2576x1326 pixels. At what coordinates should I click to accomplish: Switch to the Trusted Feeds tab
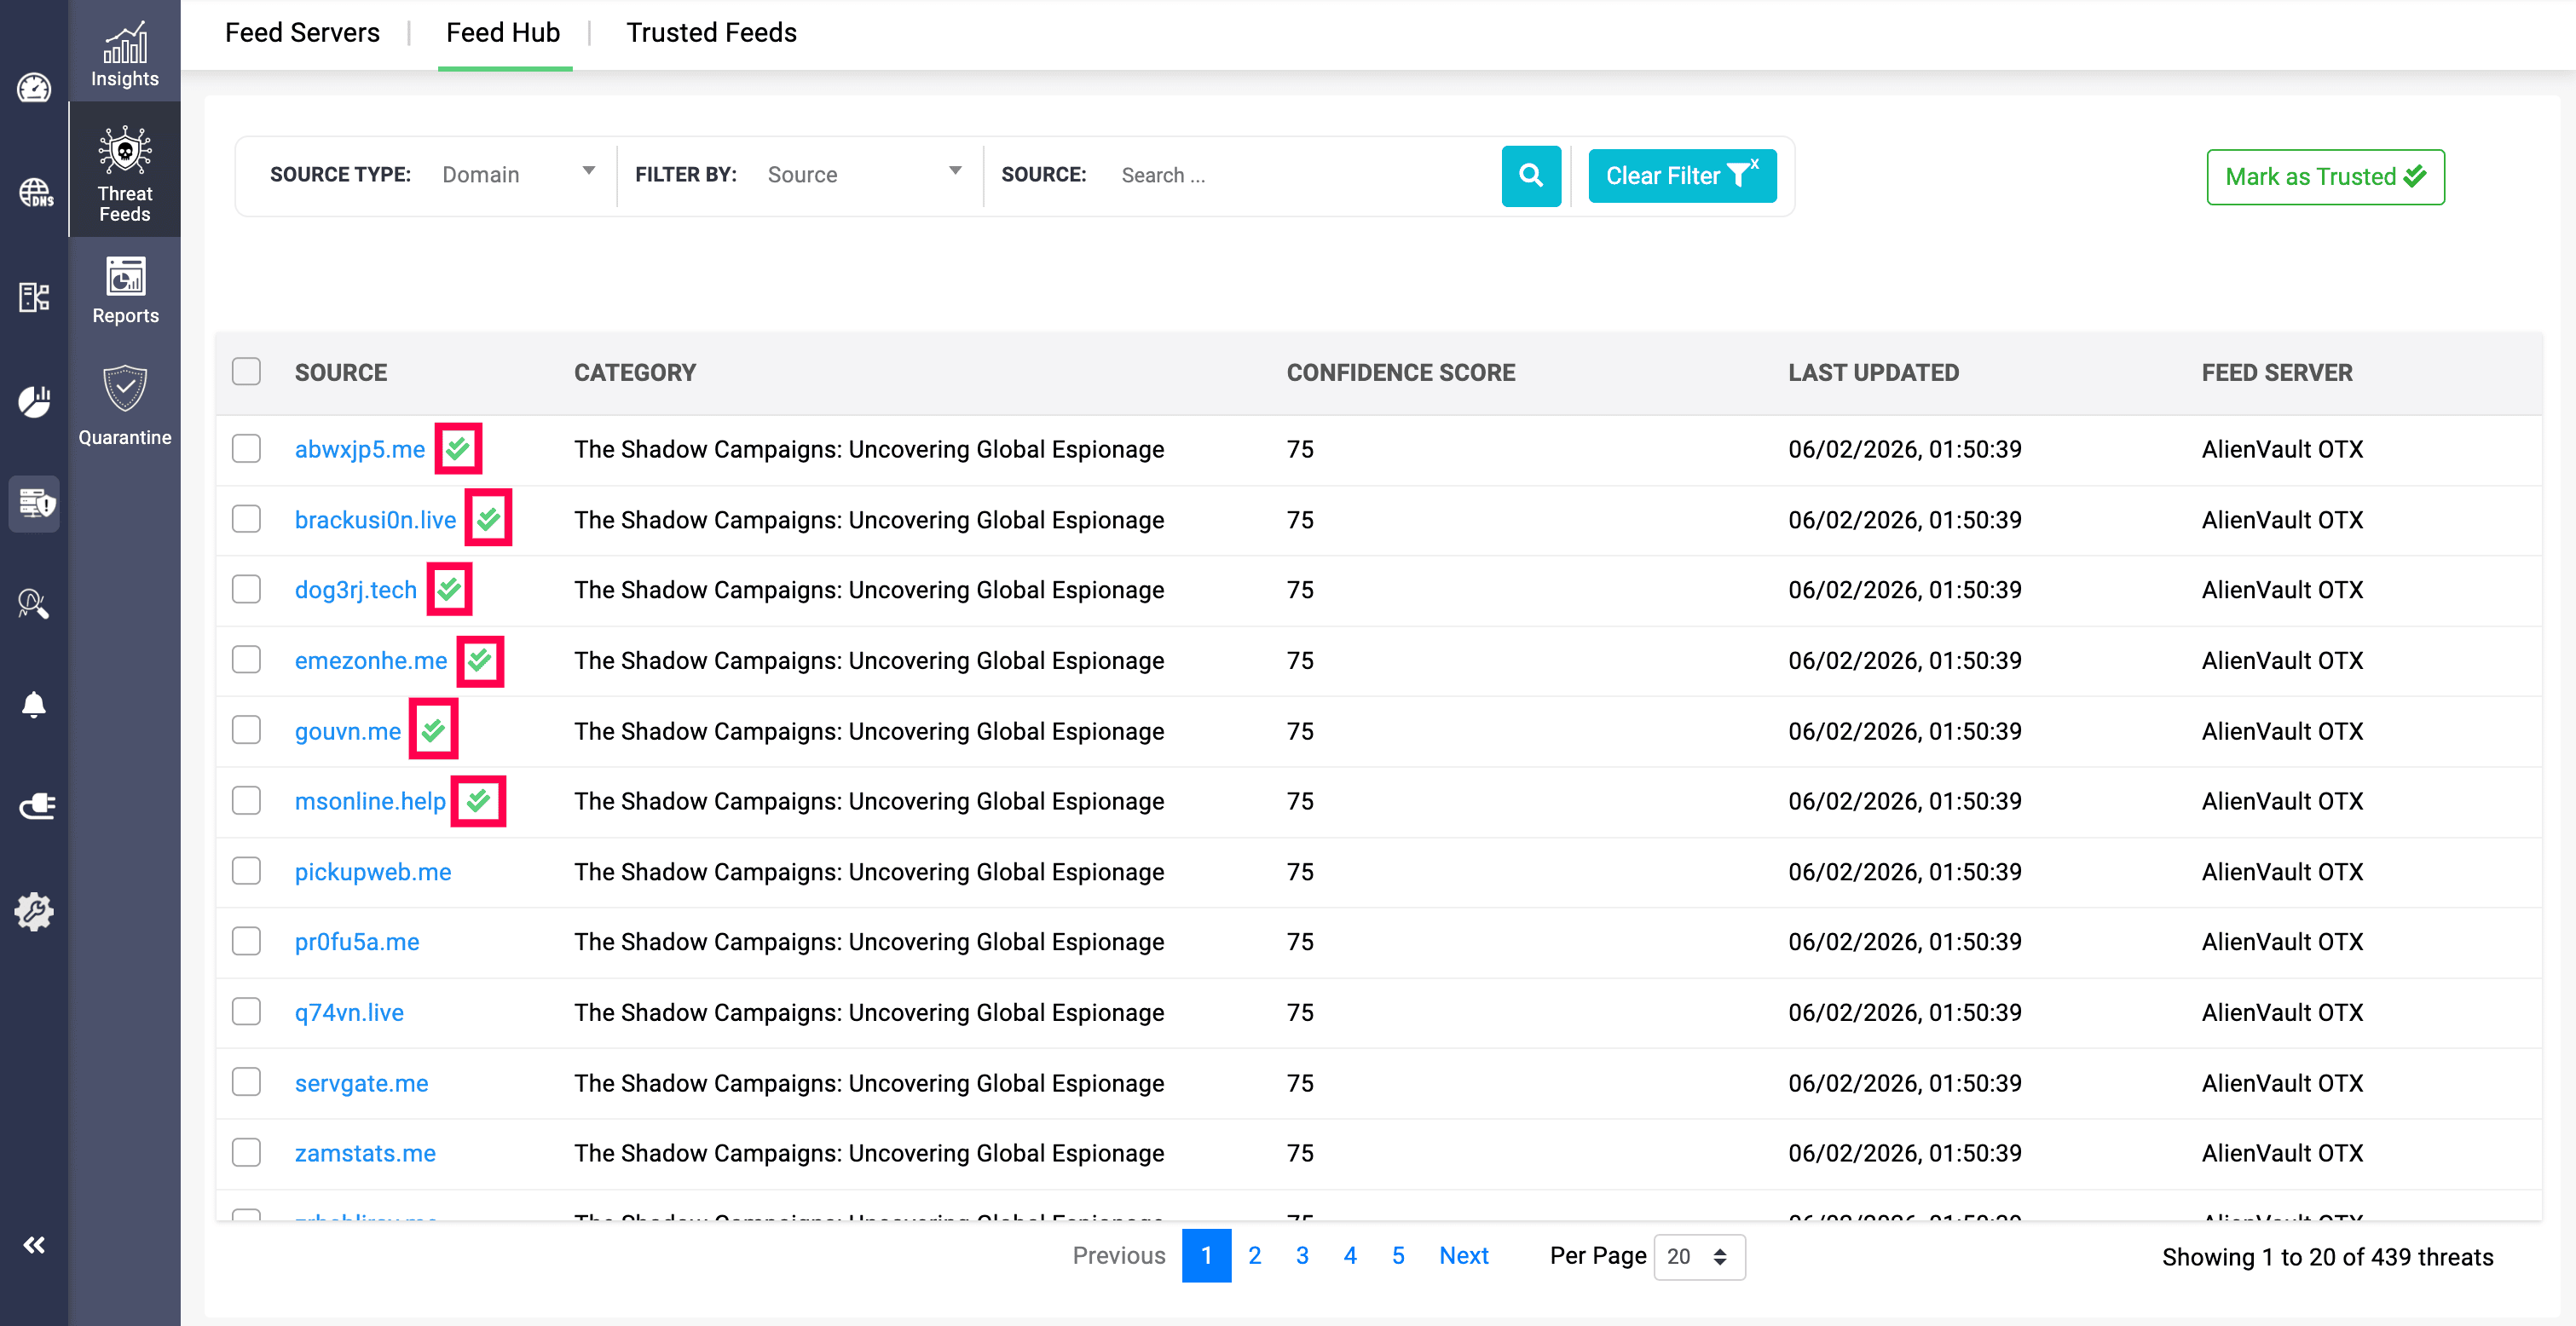[x=711, y=33]
